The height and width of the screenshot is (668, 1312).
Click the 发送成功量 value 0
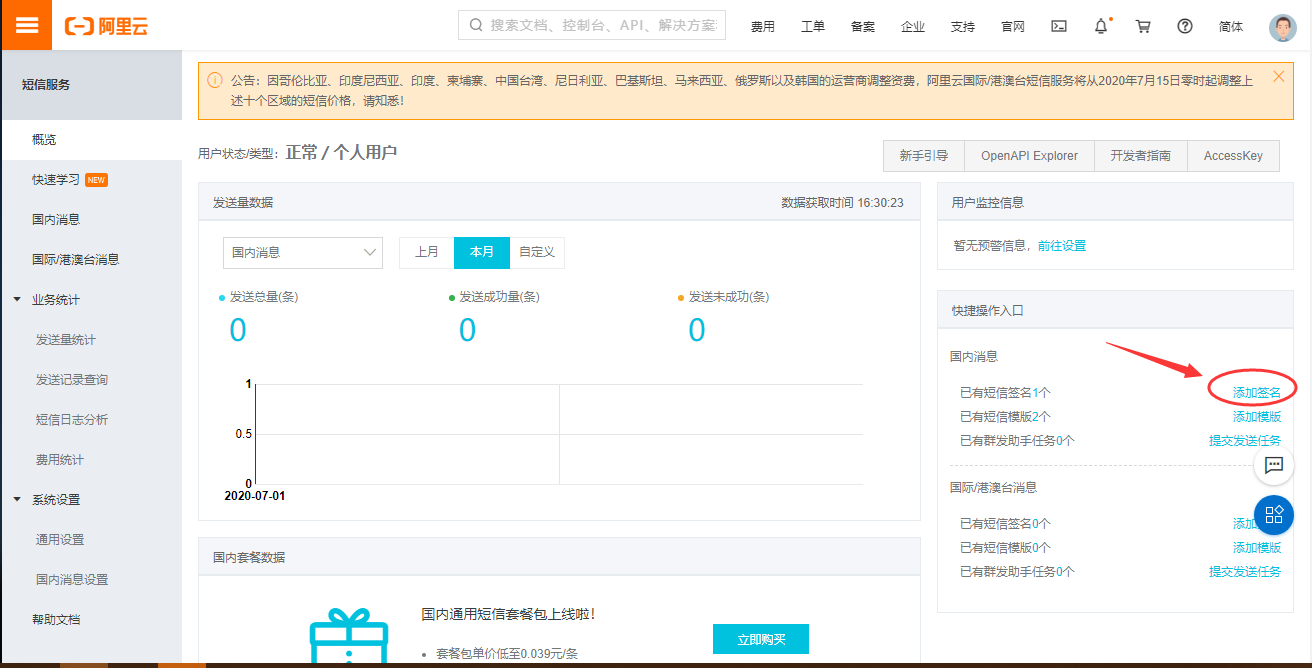click(467, 330)
